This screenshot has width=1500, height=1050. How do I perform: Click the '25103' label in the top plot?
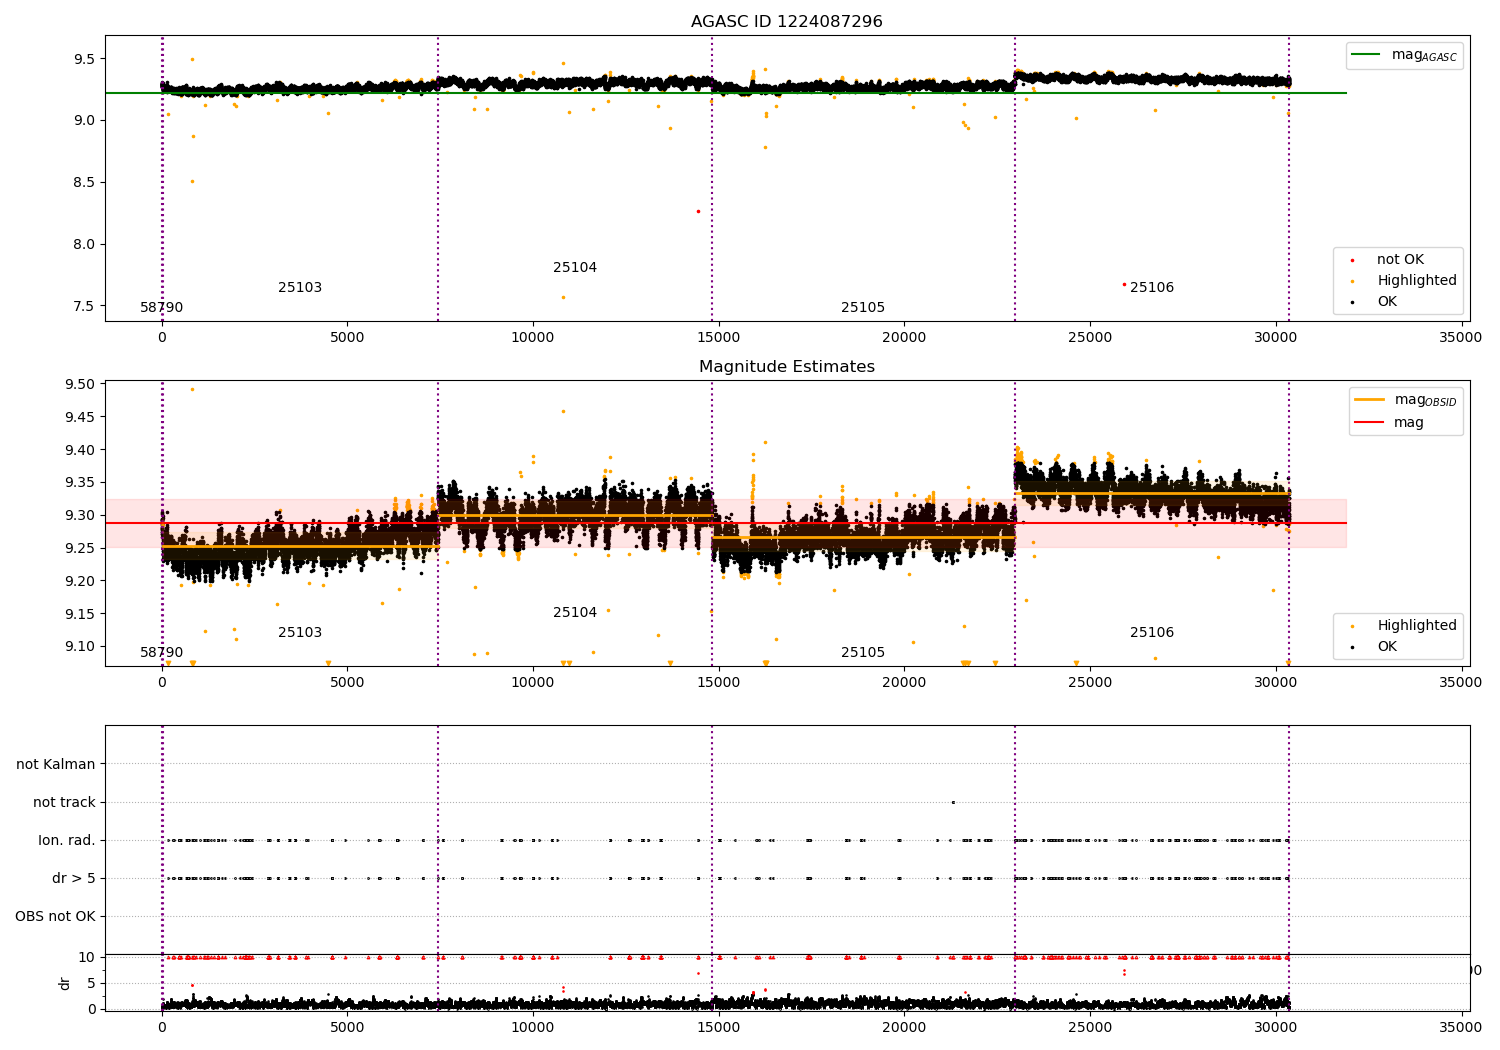(300, 288)
